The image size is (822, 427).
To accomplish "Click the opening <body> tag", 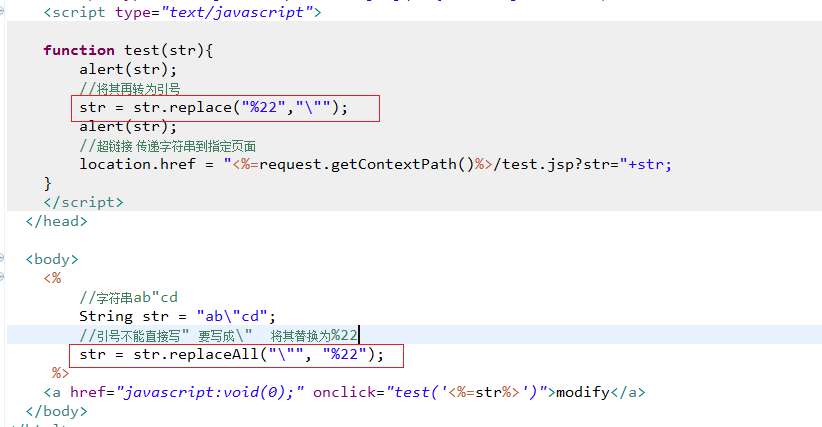I will tap(52, 259).
